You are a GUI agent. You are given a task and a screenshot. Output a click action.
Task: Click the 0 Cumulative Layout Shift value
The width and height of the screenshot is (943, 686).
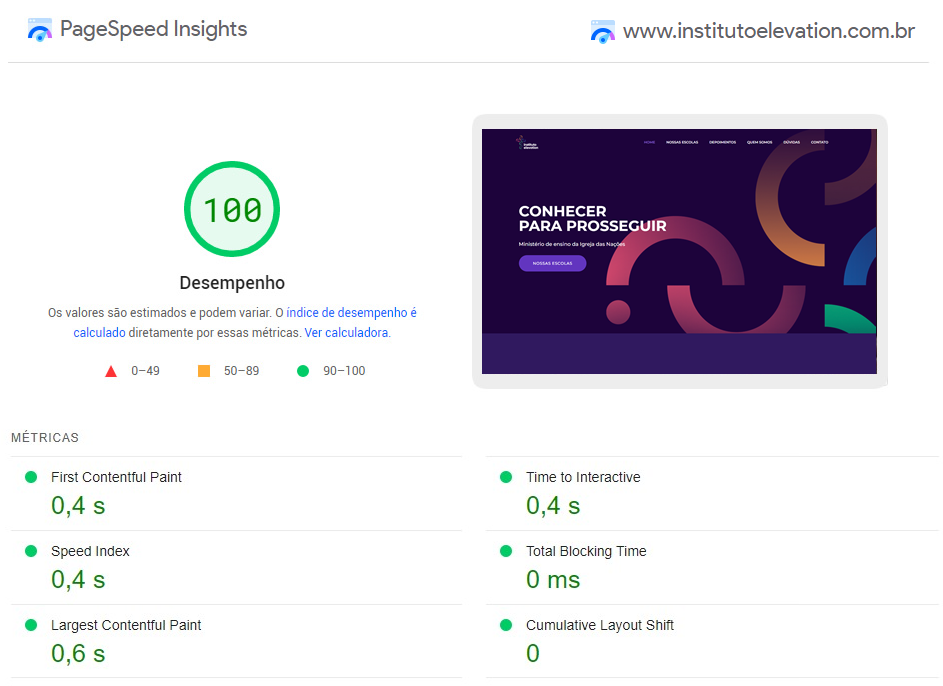533,654
